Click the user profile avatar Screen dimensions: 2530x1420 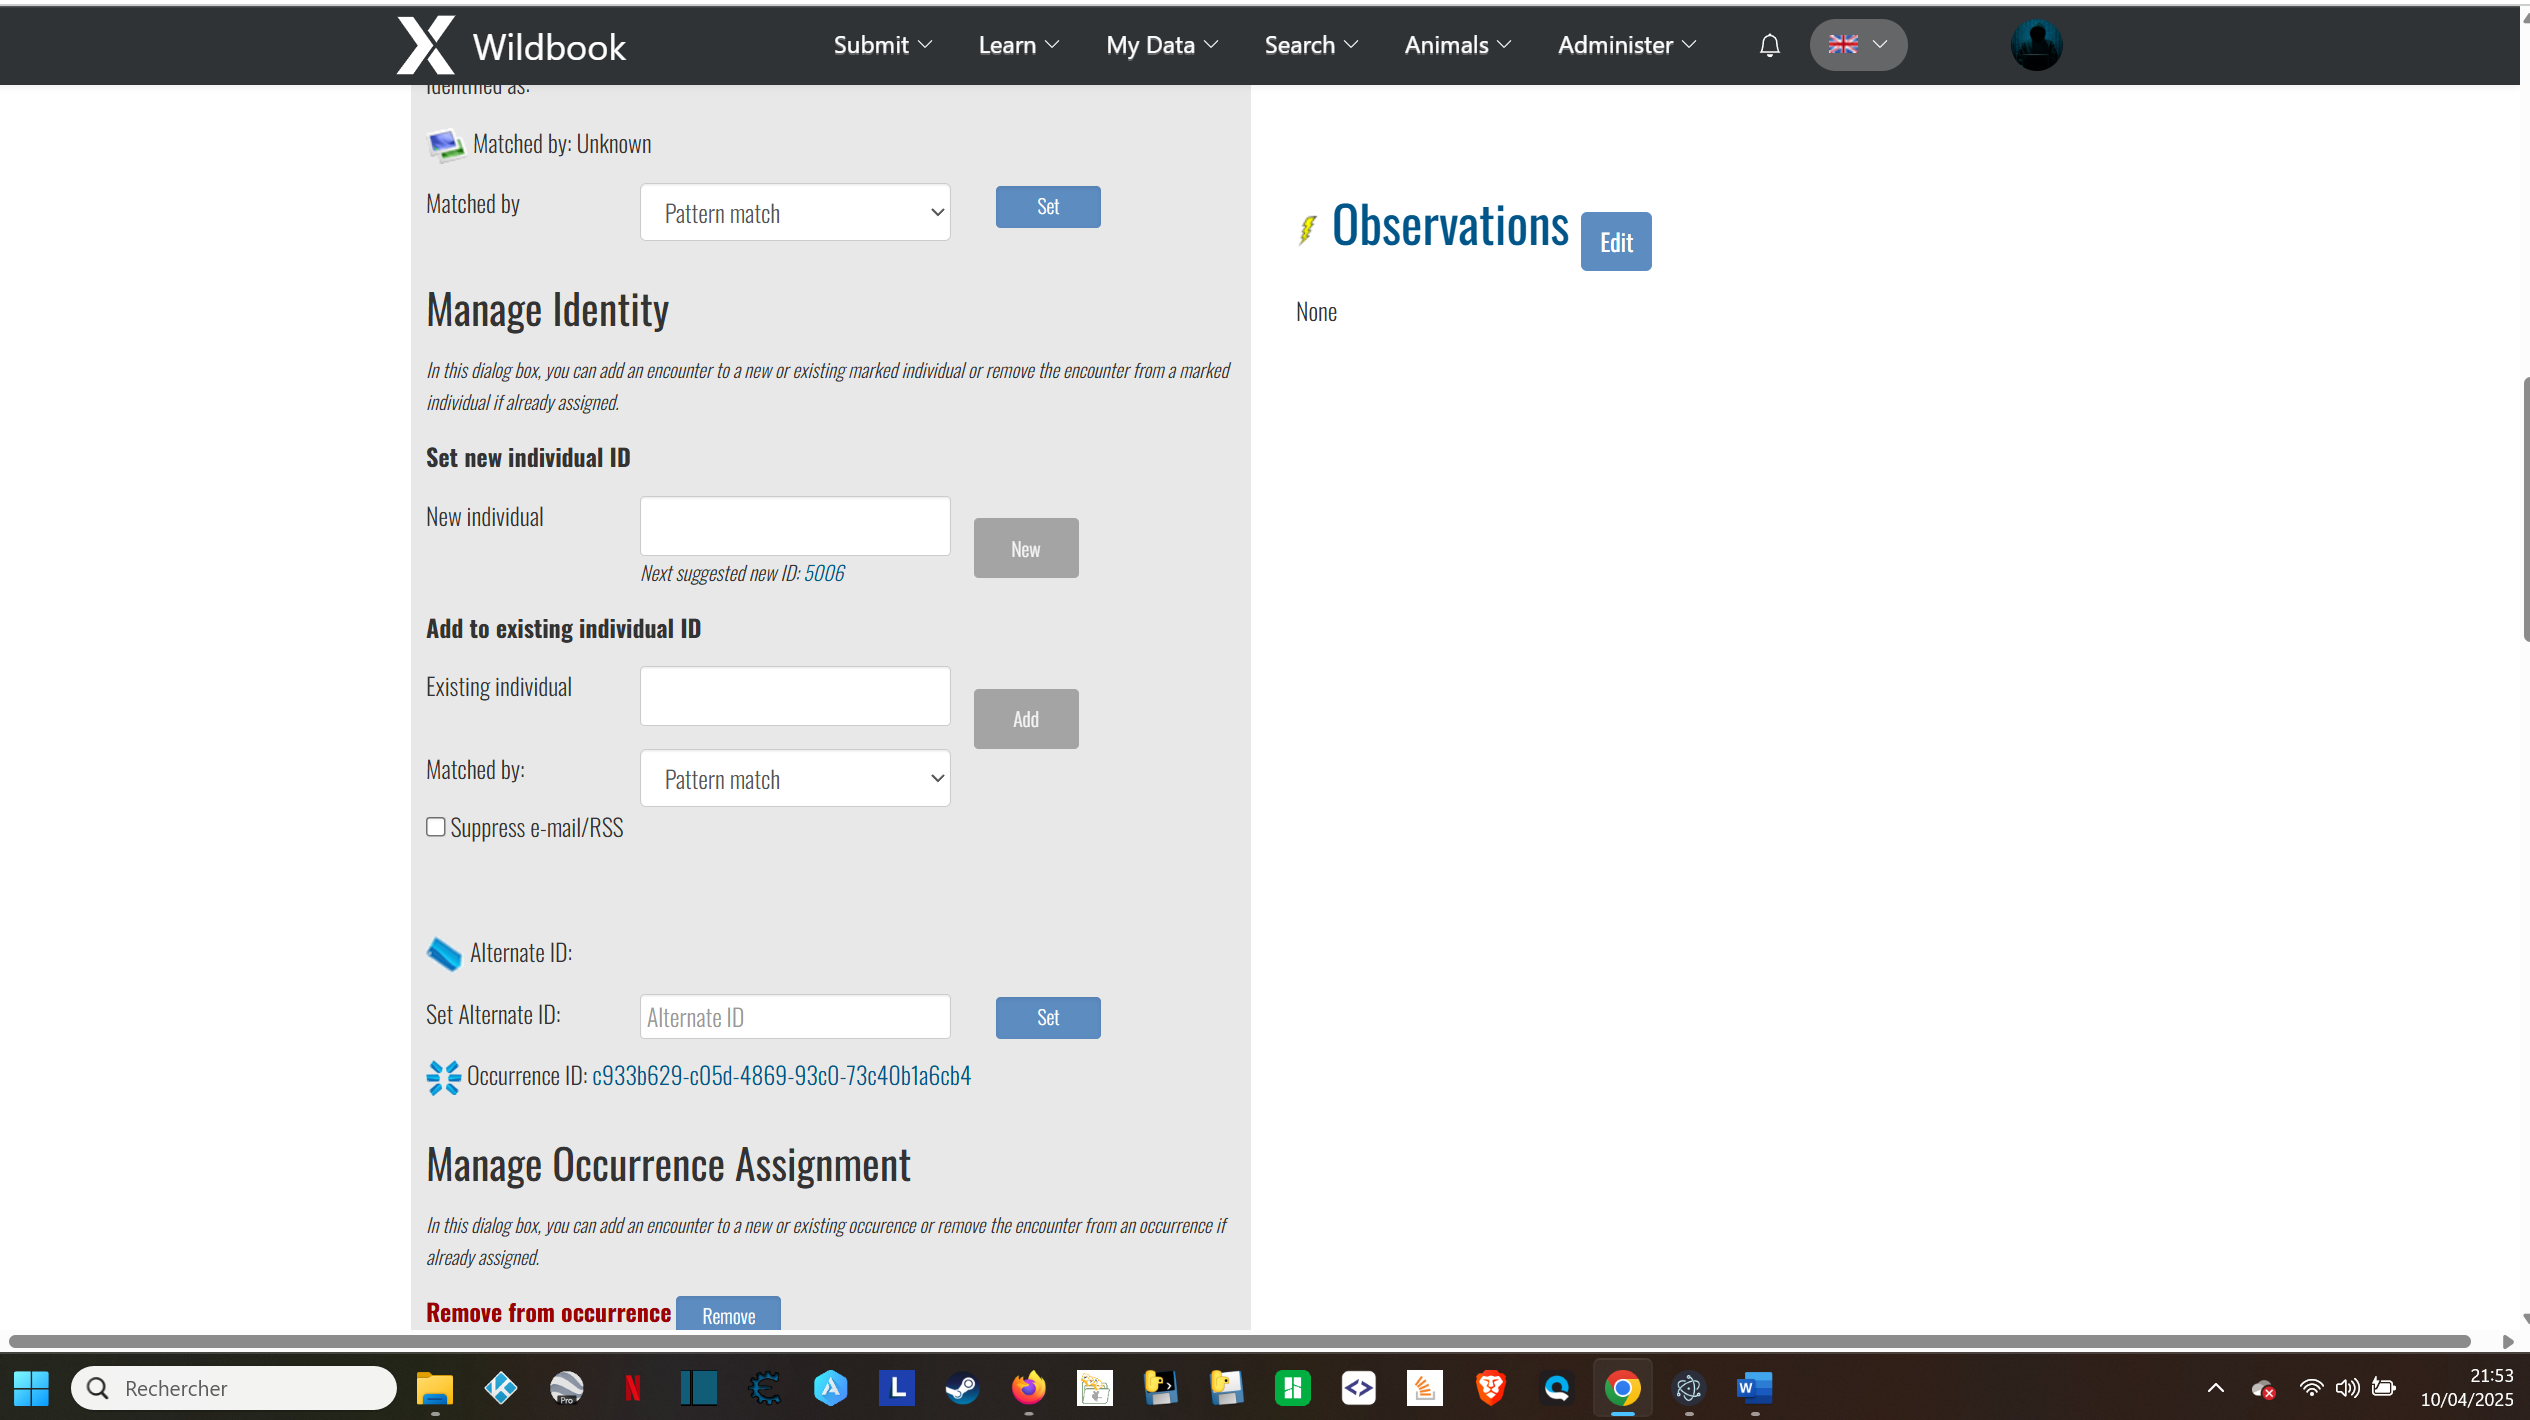(2036, 45)
